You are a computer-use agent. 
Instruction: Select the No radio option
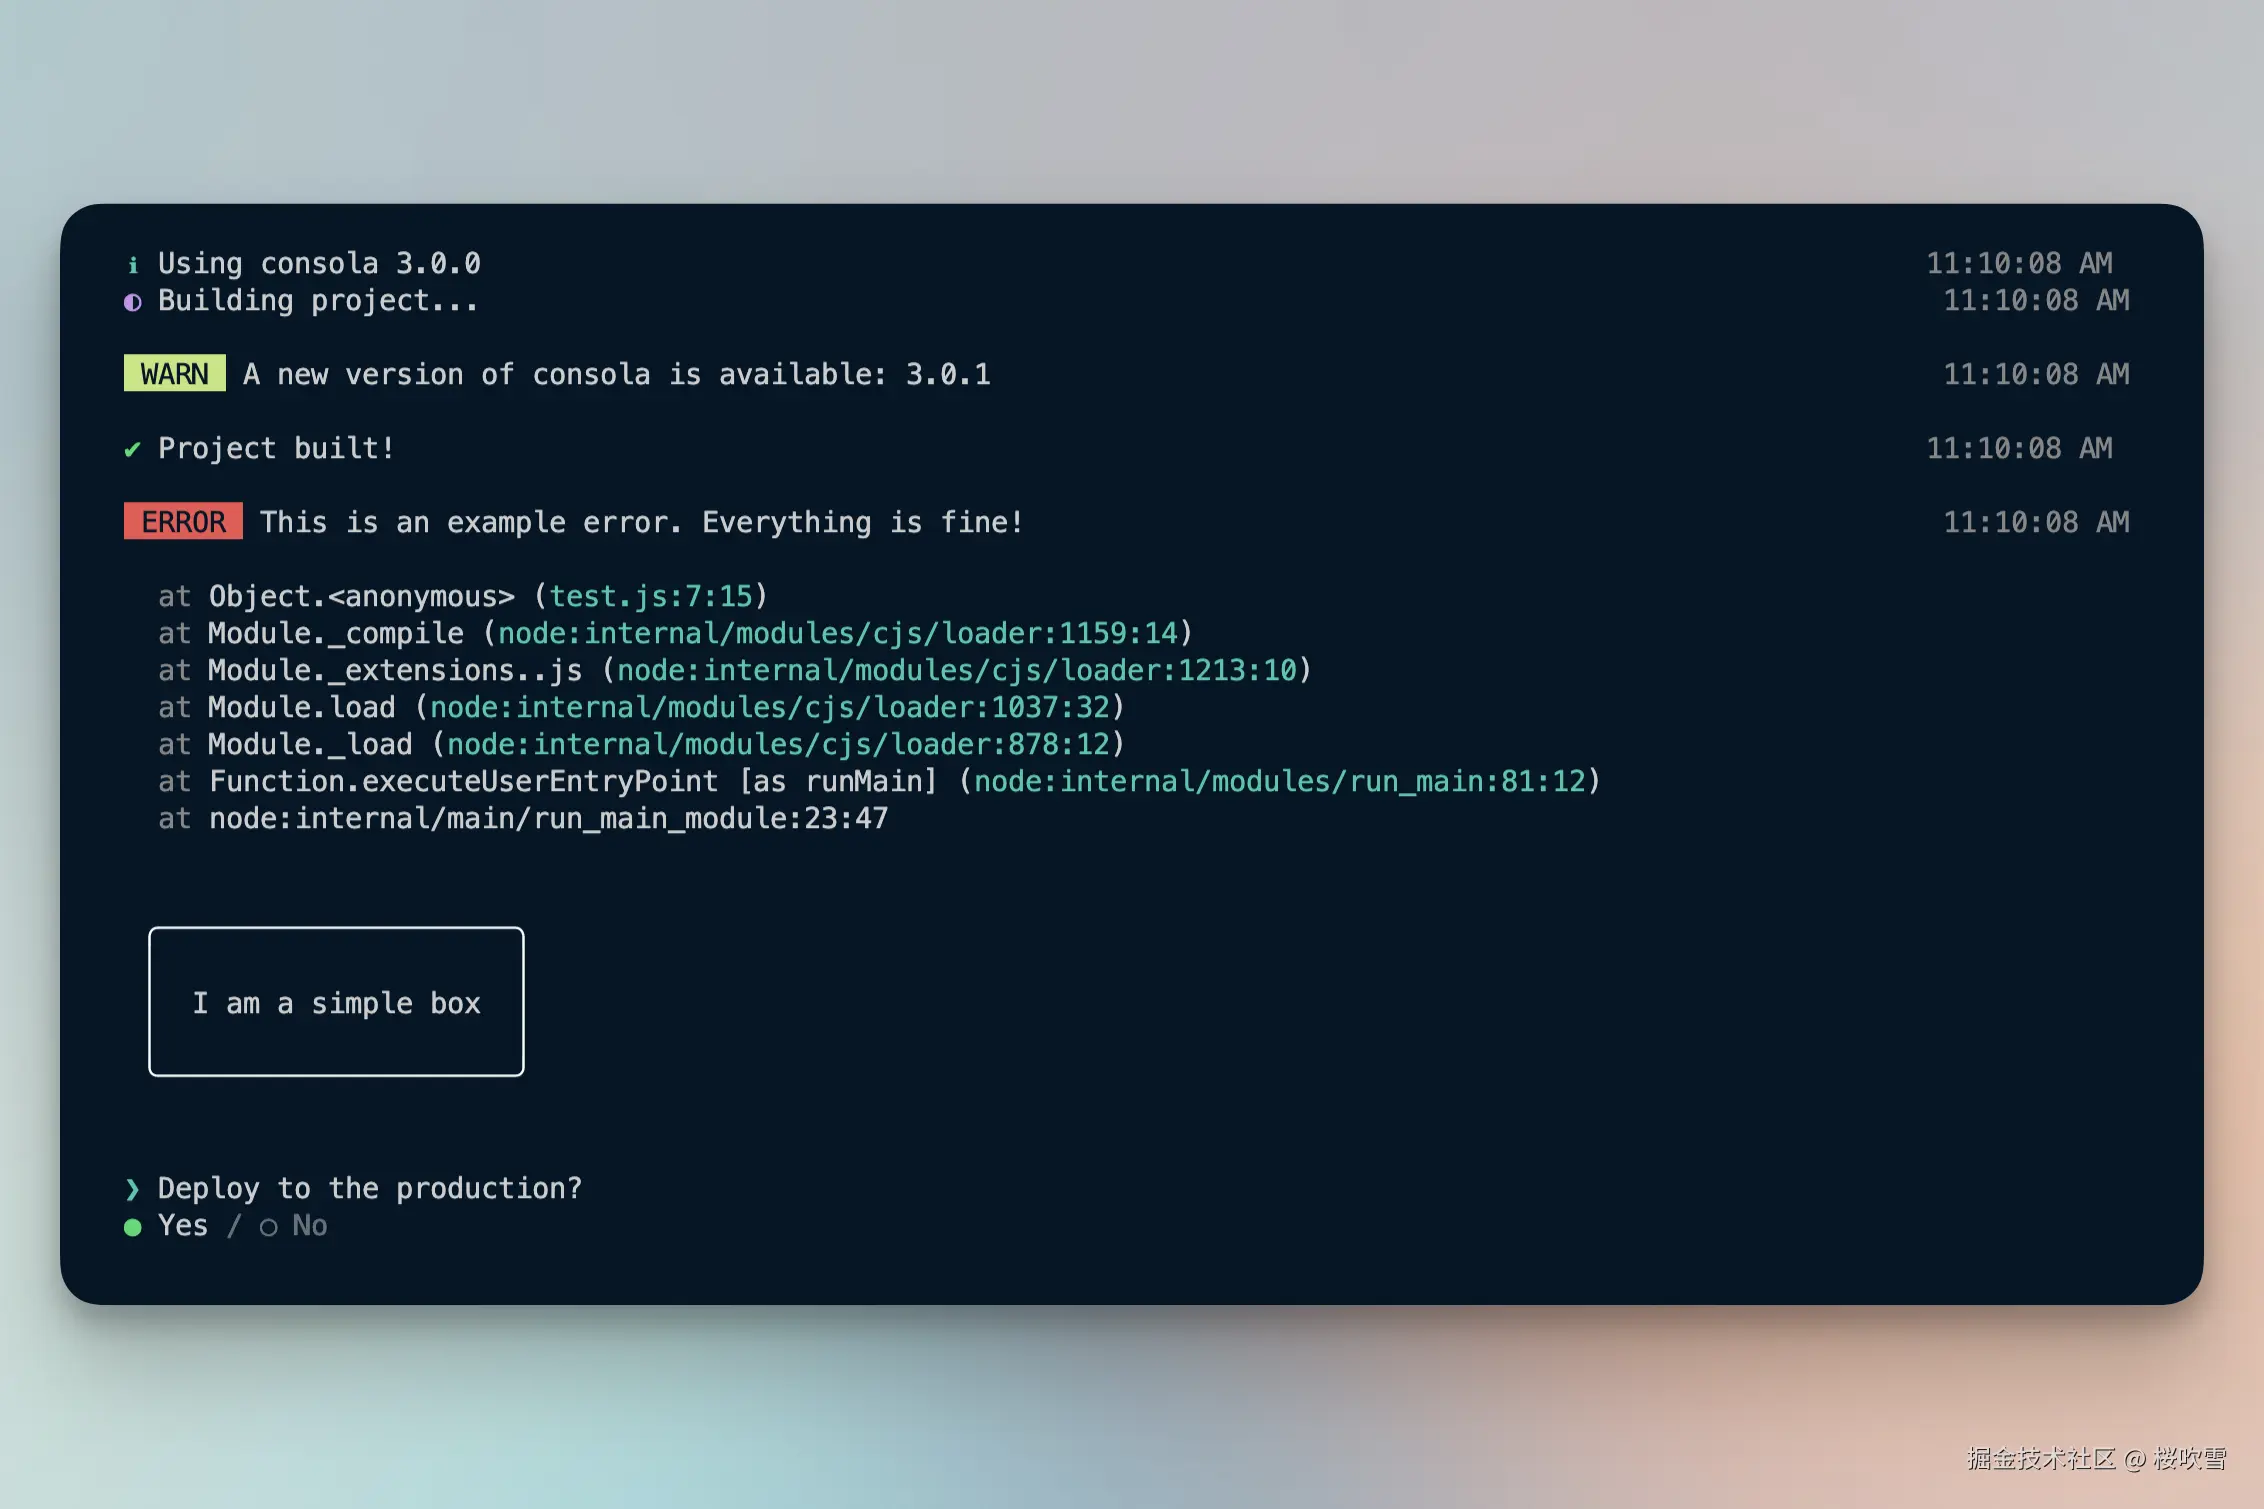pos(293,1226)
